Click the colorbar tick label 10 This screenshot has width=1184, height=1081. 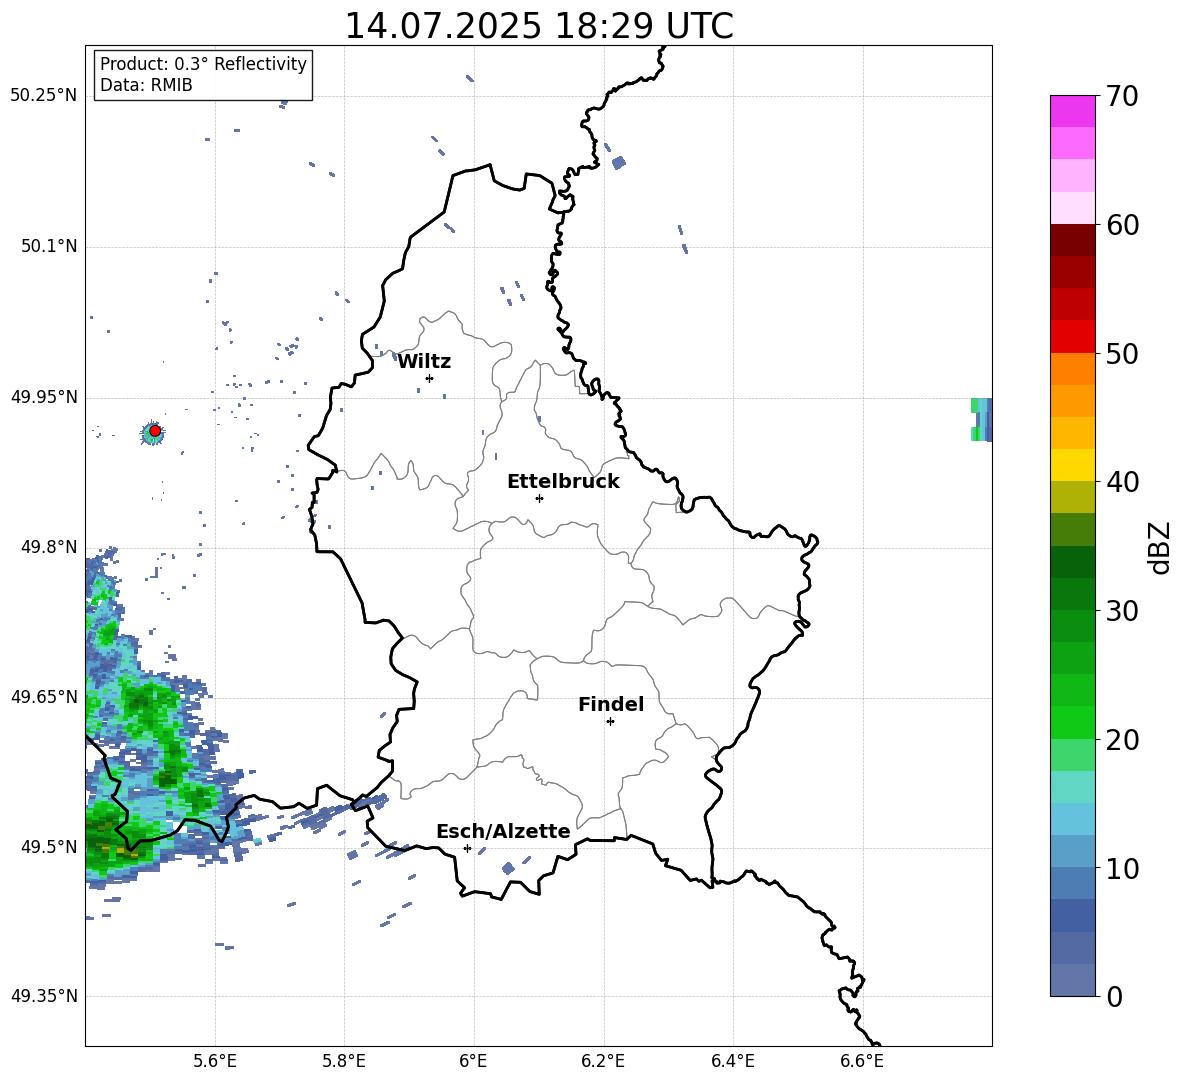[x=1122, y=868]
